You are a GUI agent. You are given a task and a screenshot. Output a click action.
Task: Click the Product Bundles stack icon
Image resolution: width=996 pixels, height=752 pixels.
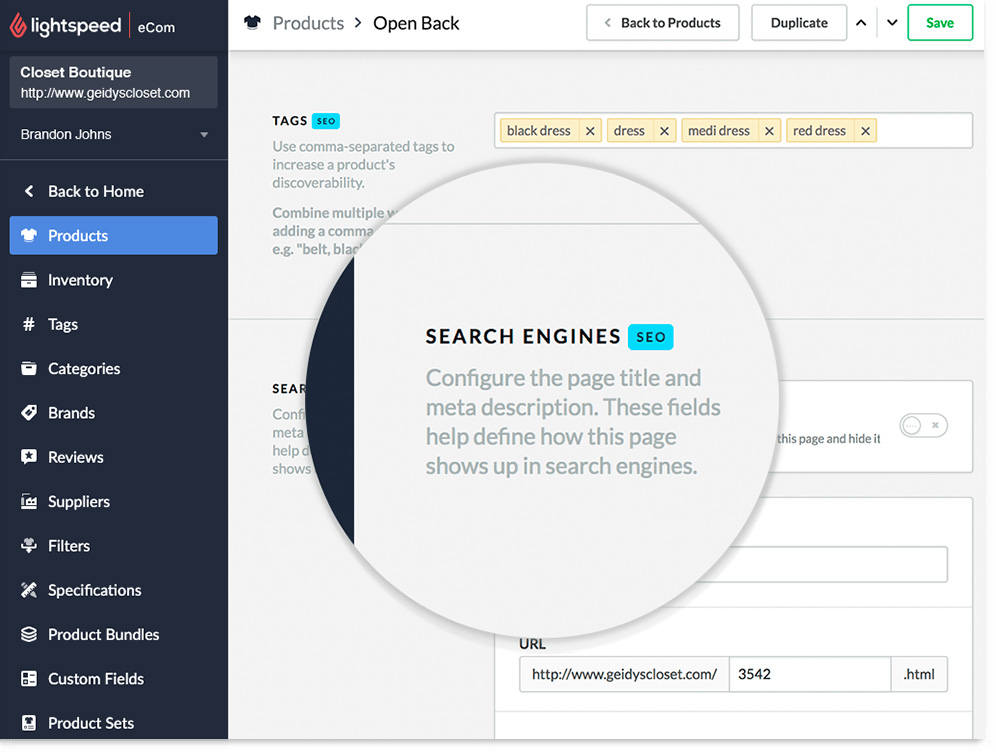click(x=29, y=634)
